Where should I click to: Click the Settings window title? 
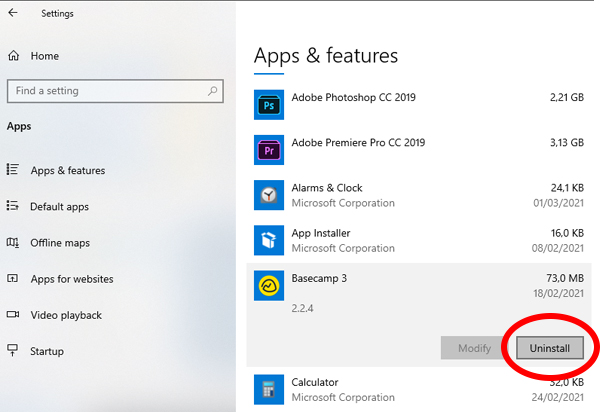pyautogui.click(x=57, y=13)
